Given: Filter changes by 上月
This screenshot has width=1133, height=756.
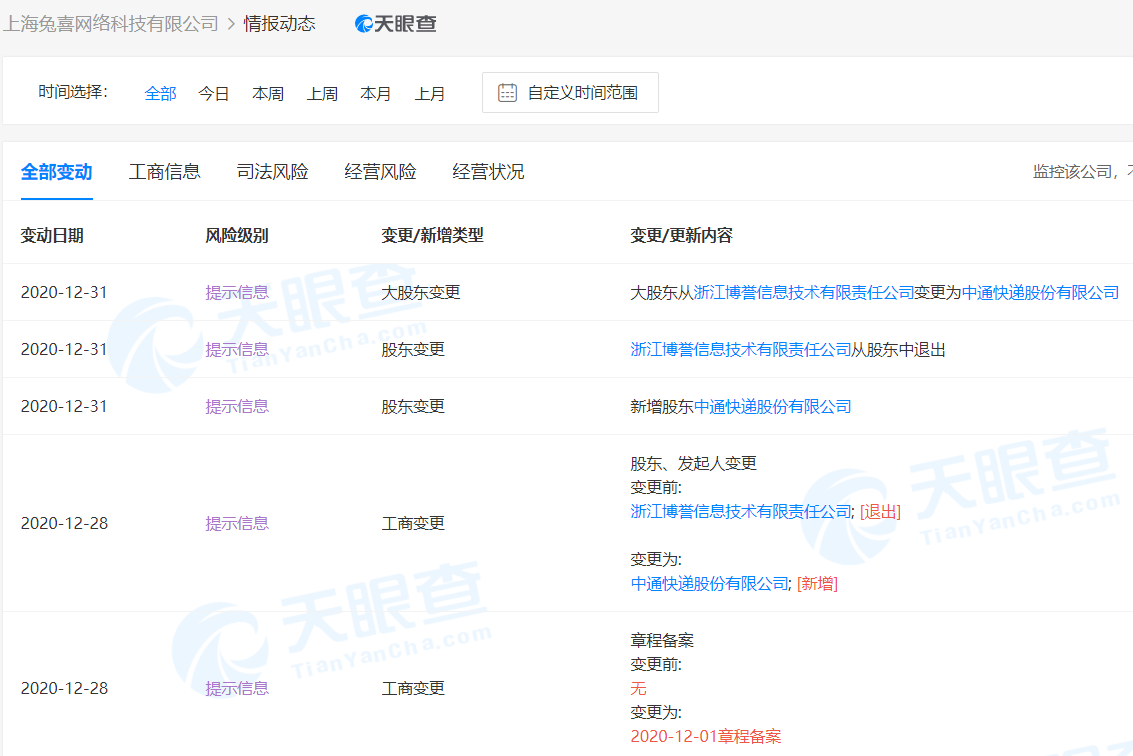Looking at the screenshot, I should pos(430,93).
